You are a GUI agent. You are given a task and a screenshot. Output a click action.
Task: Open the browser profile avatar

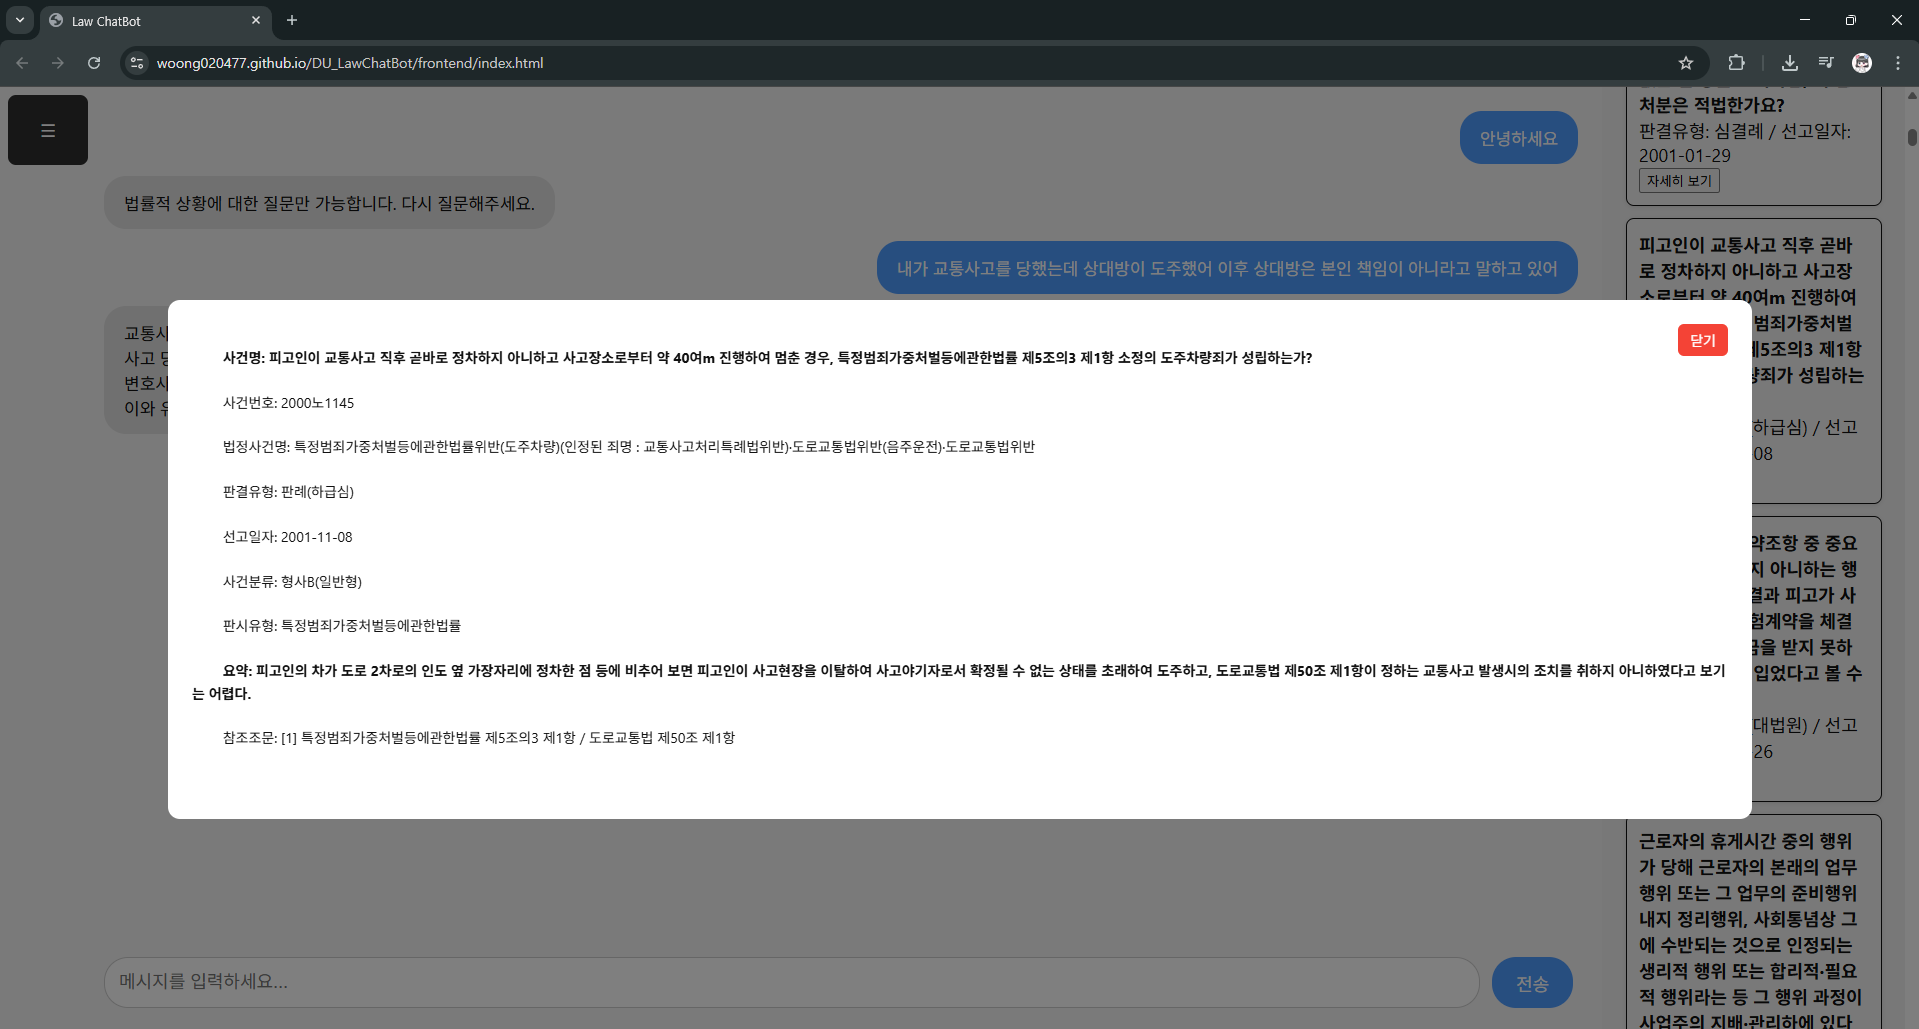click(1862, 62)
